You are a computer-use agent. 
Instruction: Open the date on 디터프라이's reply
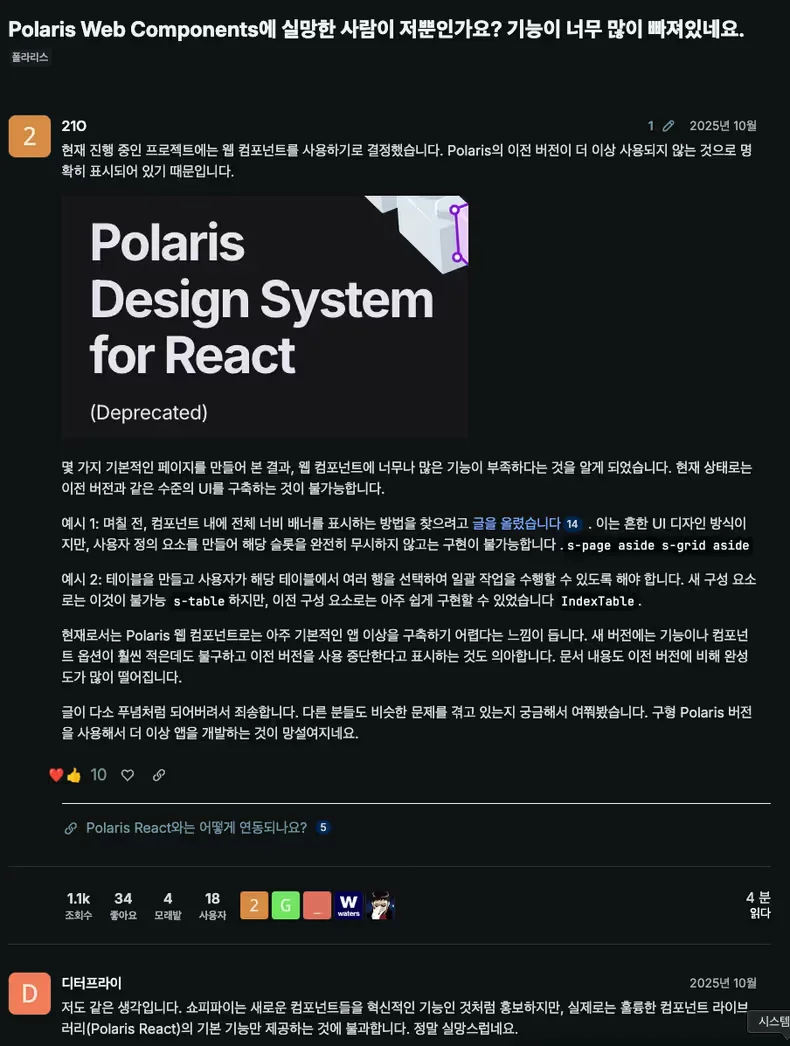tap(723, 983)
